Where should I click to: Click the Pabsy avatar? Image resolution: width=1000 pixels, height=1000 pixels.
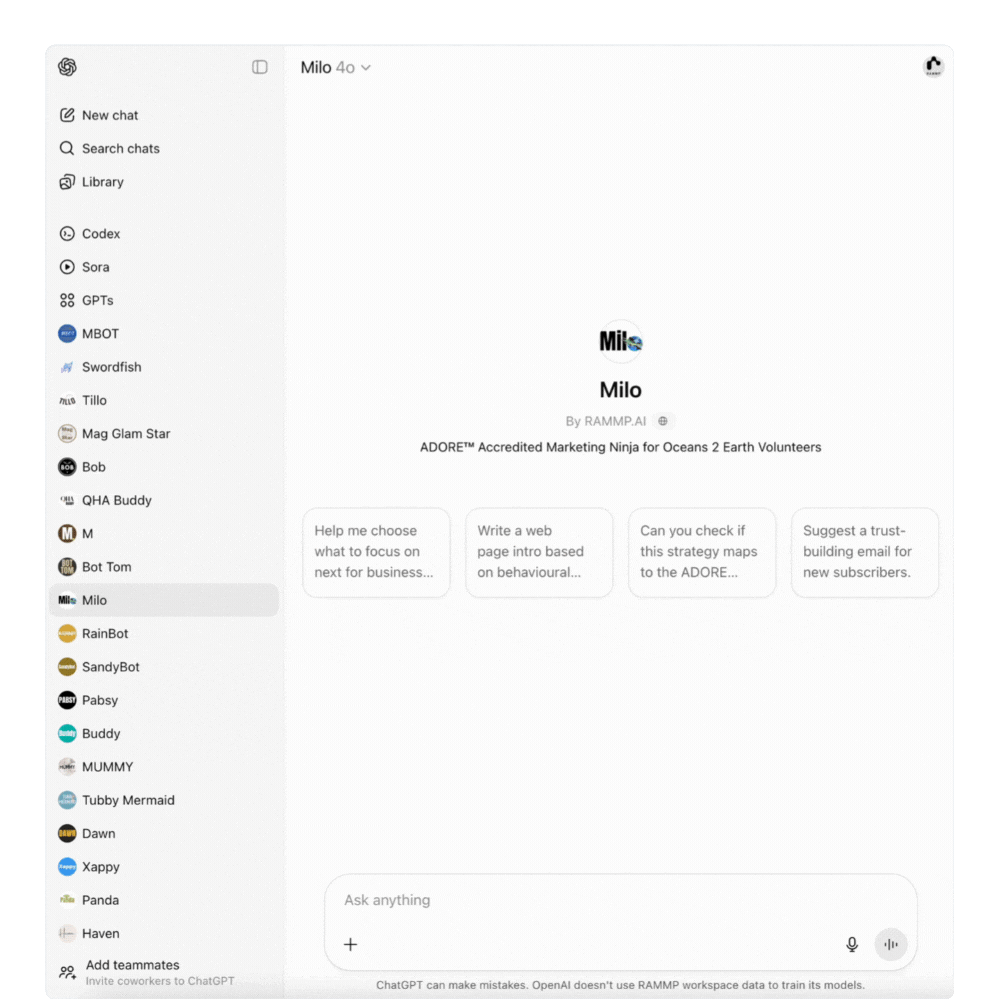[67, 700]
